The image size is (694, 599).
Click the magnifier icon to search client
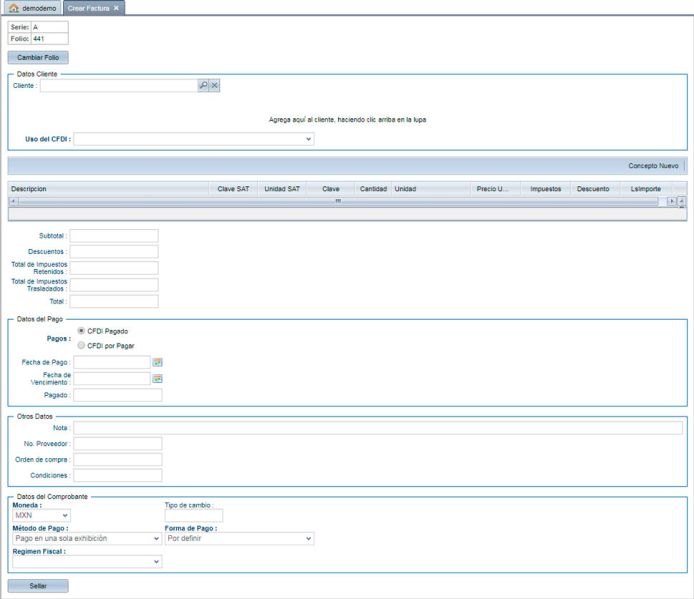[204, 86]
